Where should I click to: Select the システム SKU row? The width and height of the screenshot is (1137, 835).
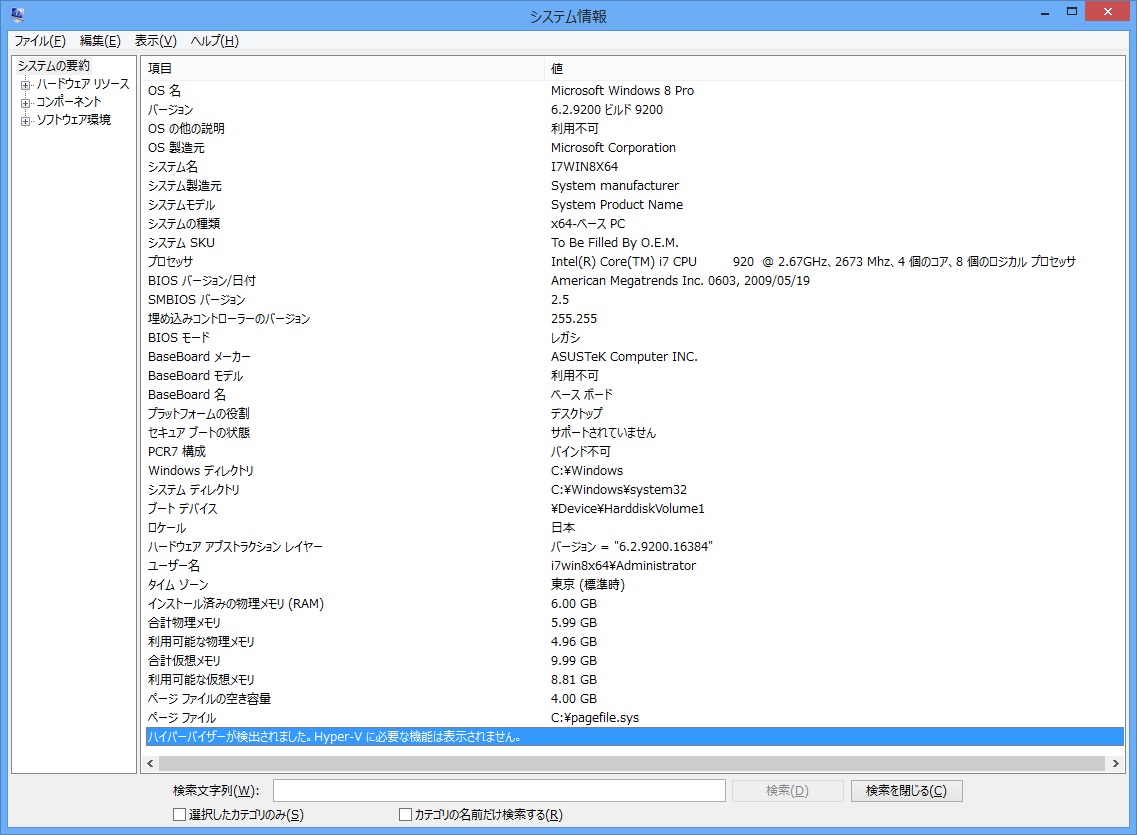(x=634, y=243)
